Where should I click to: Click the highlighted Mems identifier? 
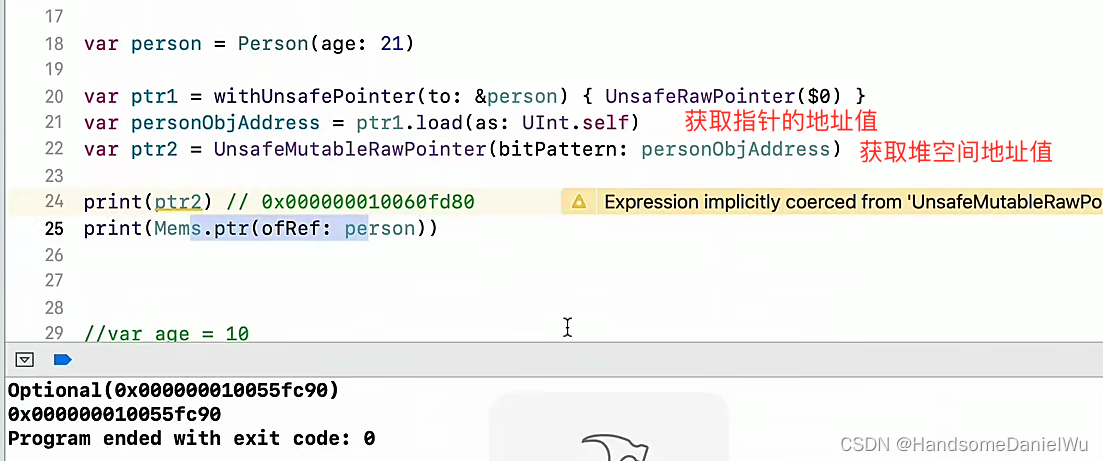pyautogui.click(x=176, y=228)
